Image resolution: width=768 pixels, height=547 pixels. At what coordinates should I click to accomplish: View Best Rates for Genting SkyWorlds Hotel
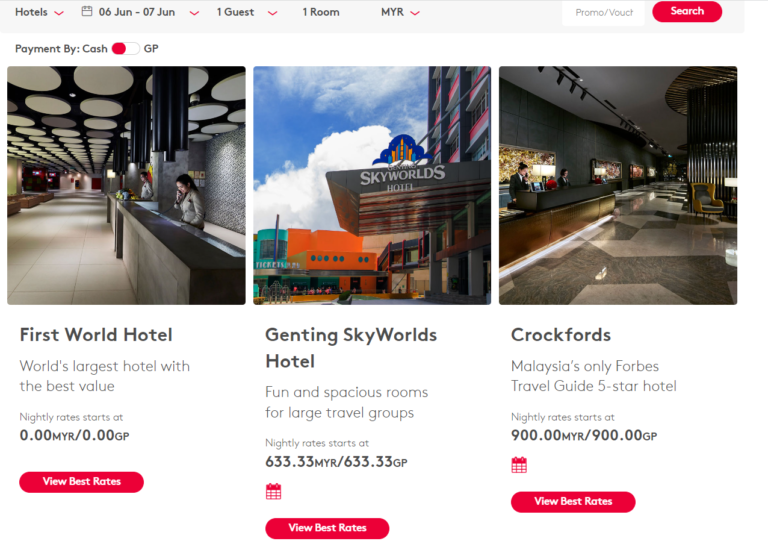pos(327,528)
